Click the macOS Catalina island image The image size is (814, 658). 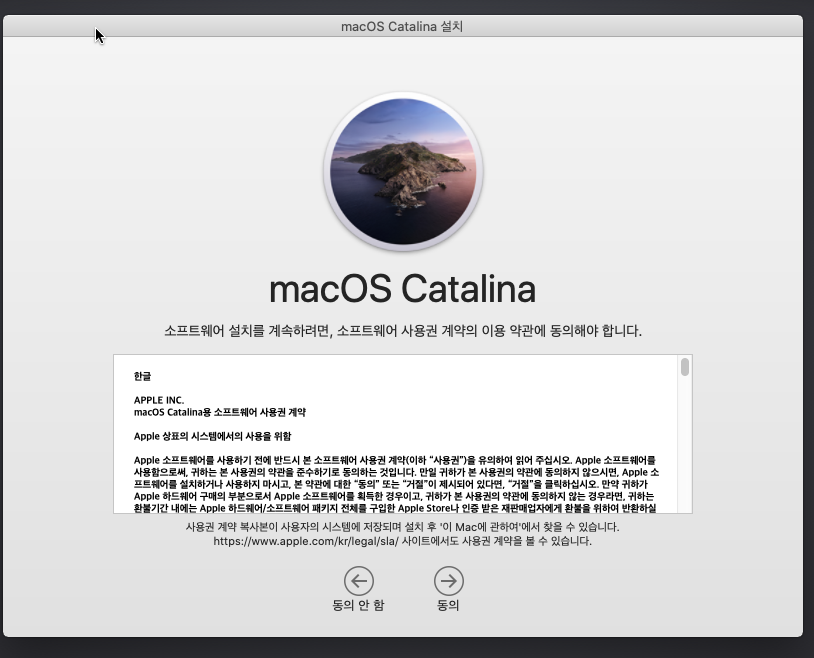pyautogui.click(x=403, y=171)
